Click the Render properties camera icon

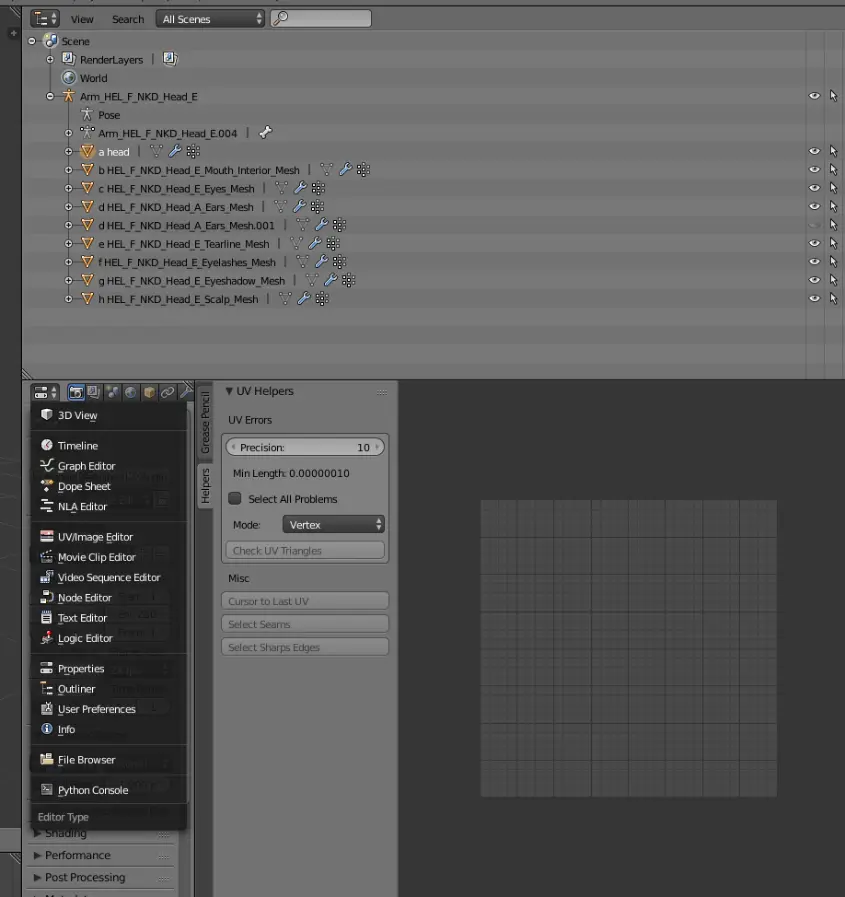pyautogui.click(x=76, y=393)
